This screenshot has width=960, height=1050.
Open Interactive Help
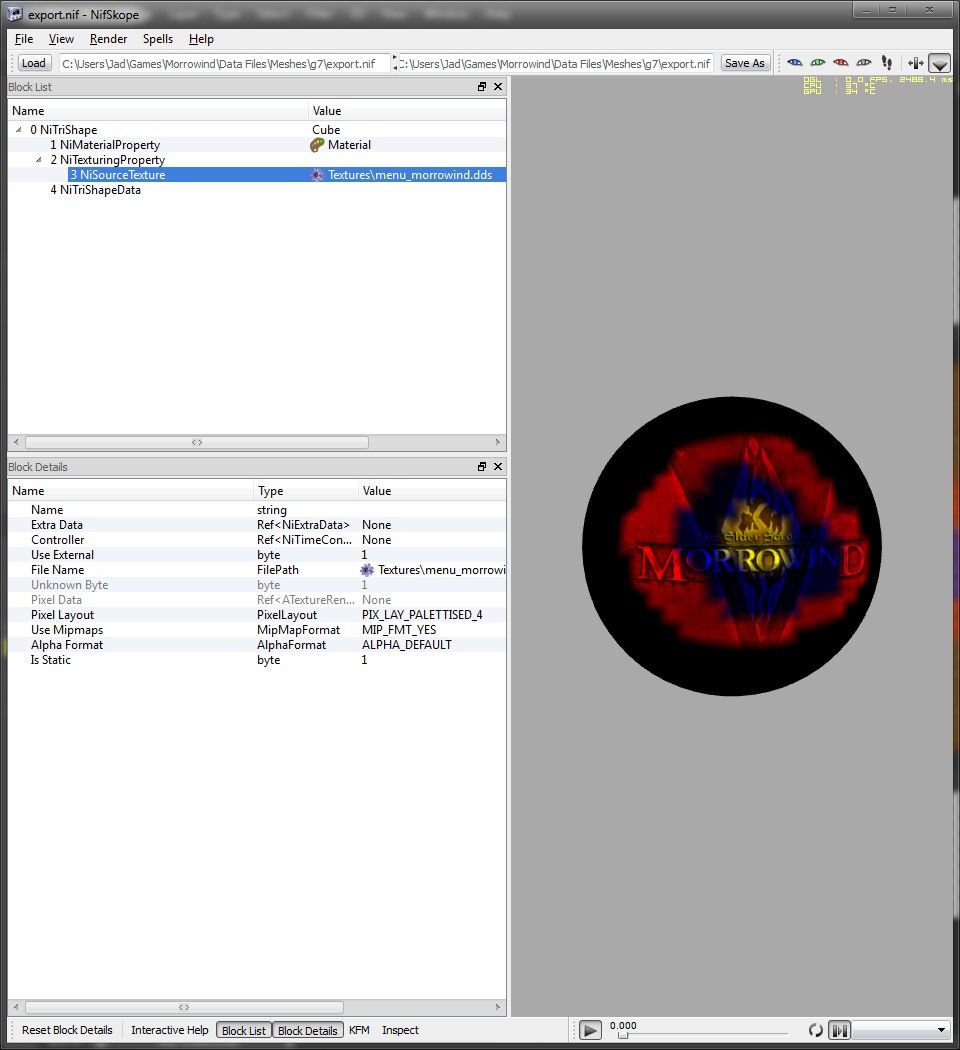coord(169,1030)
